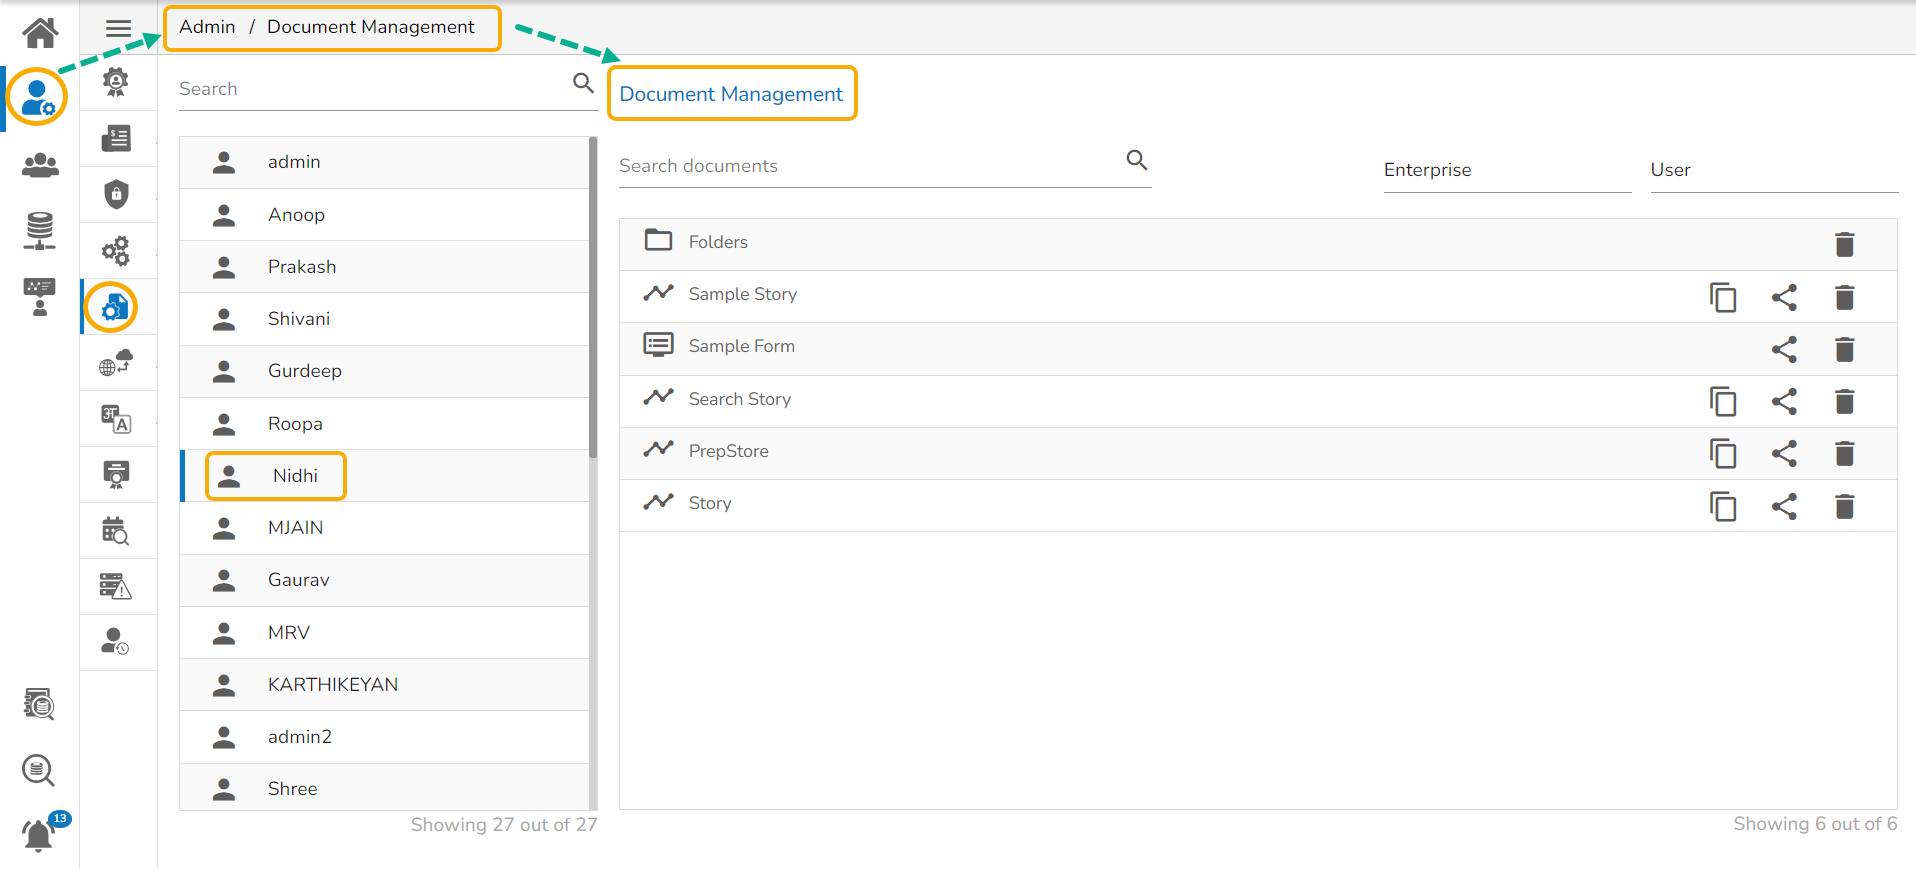Select user Prakash in the list

click(302, 267)
